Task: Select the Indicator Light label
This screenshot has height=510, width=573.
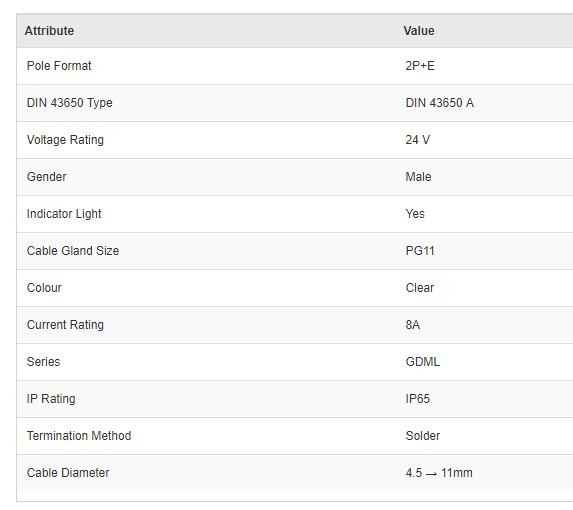Action: (x=64, y=214)
